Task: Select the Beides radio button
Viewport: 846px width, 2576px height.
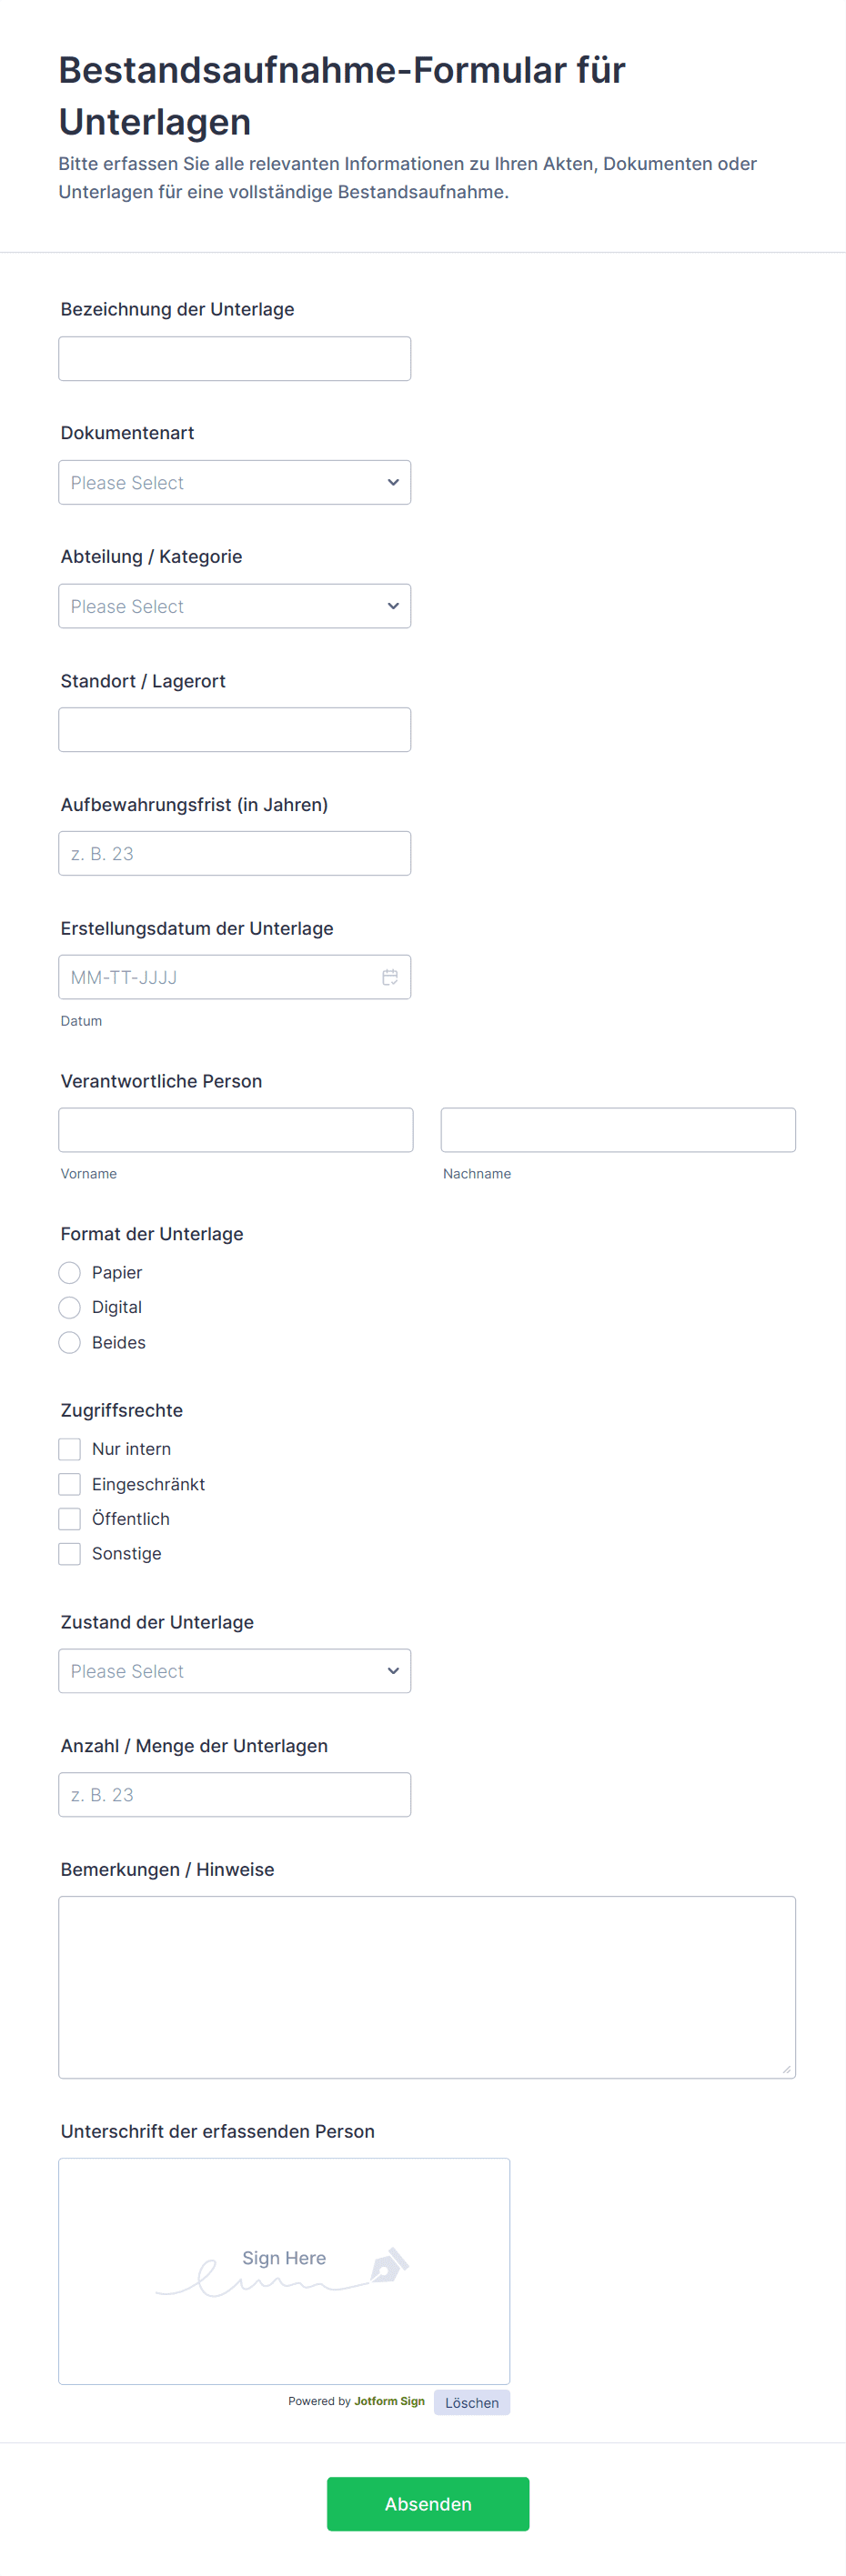Action: (x=70, y=1342)
